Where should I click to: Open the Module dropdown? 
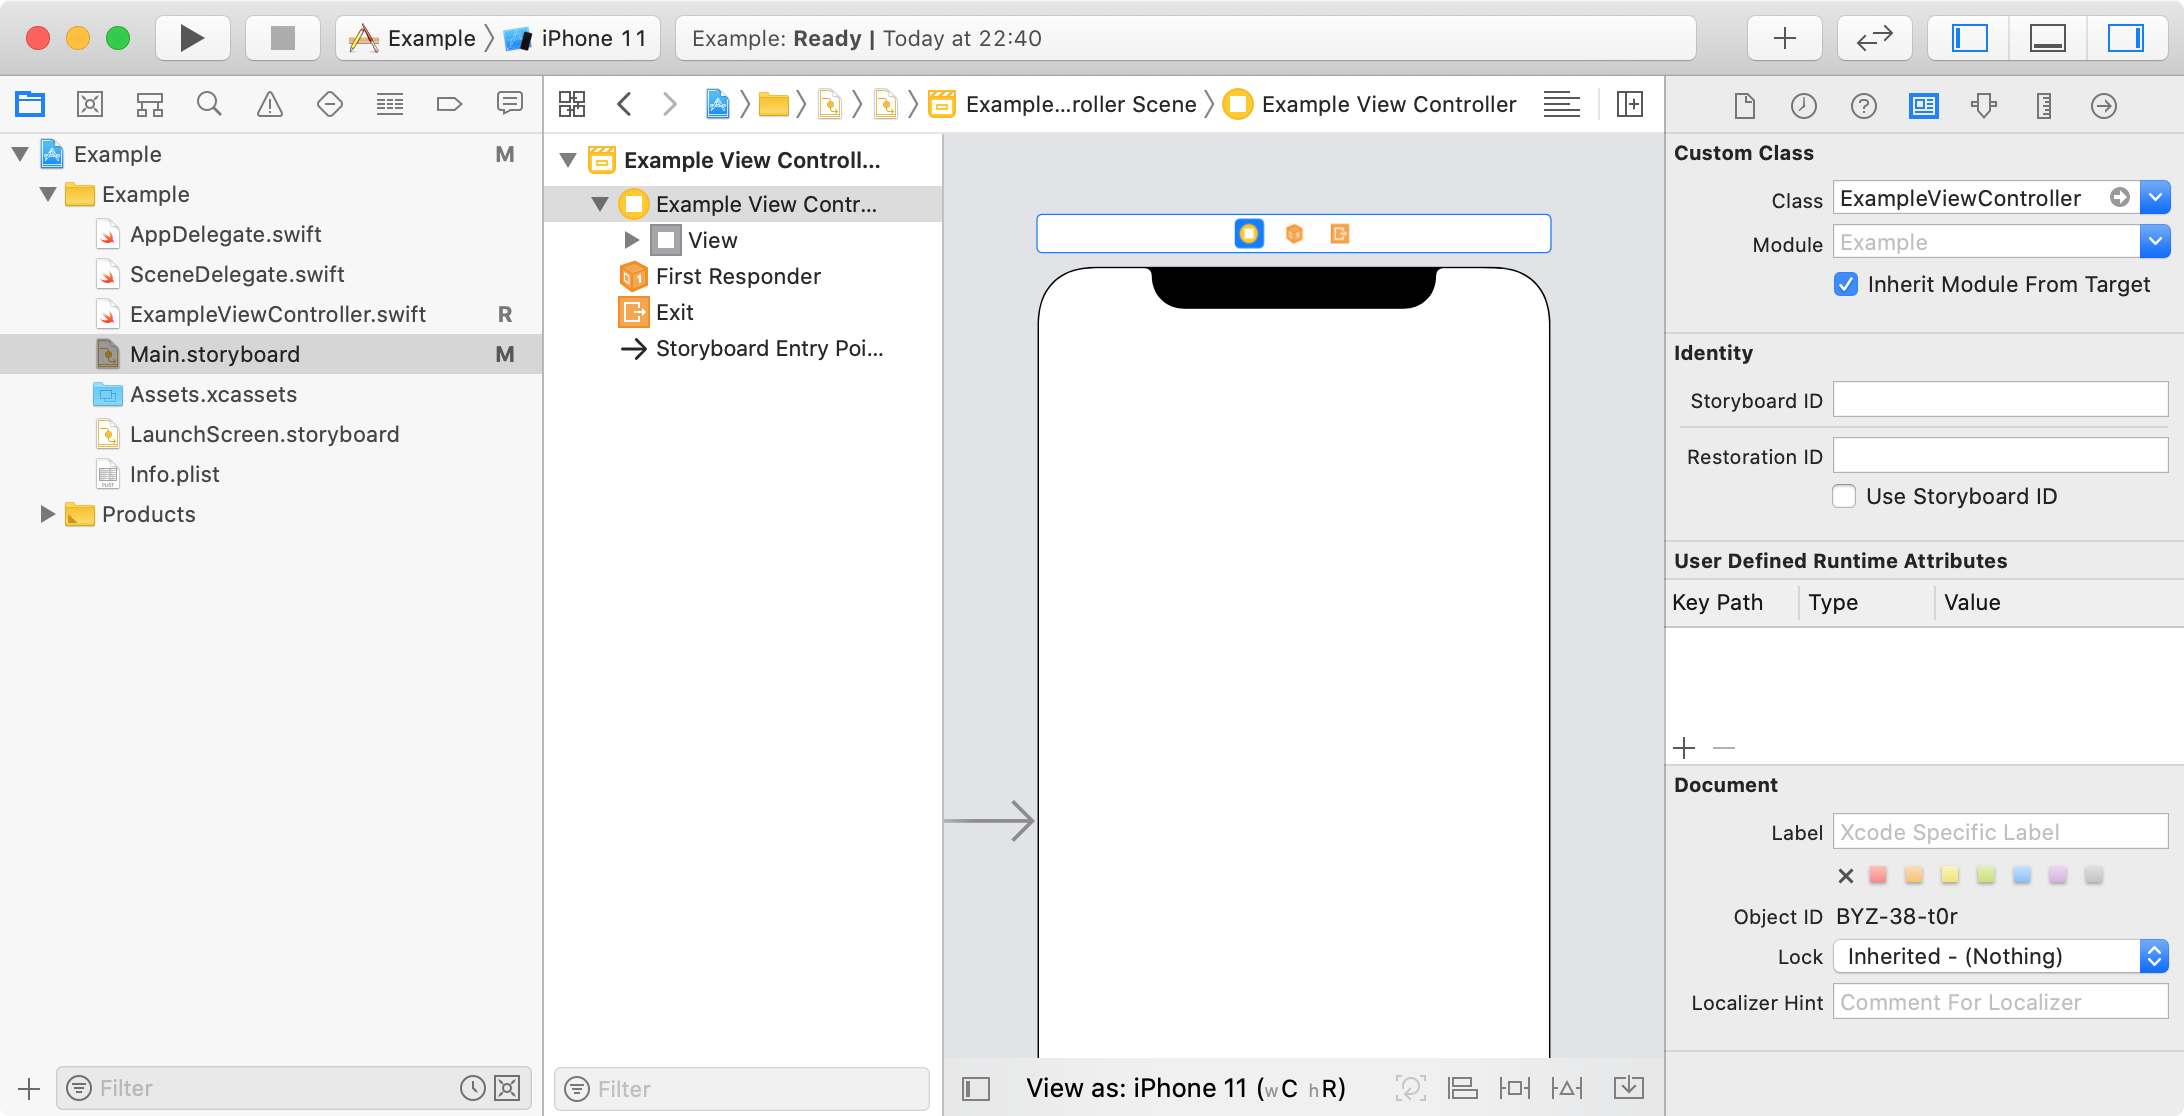tap(2155, 241)
